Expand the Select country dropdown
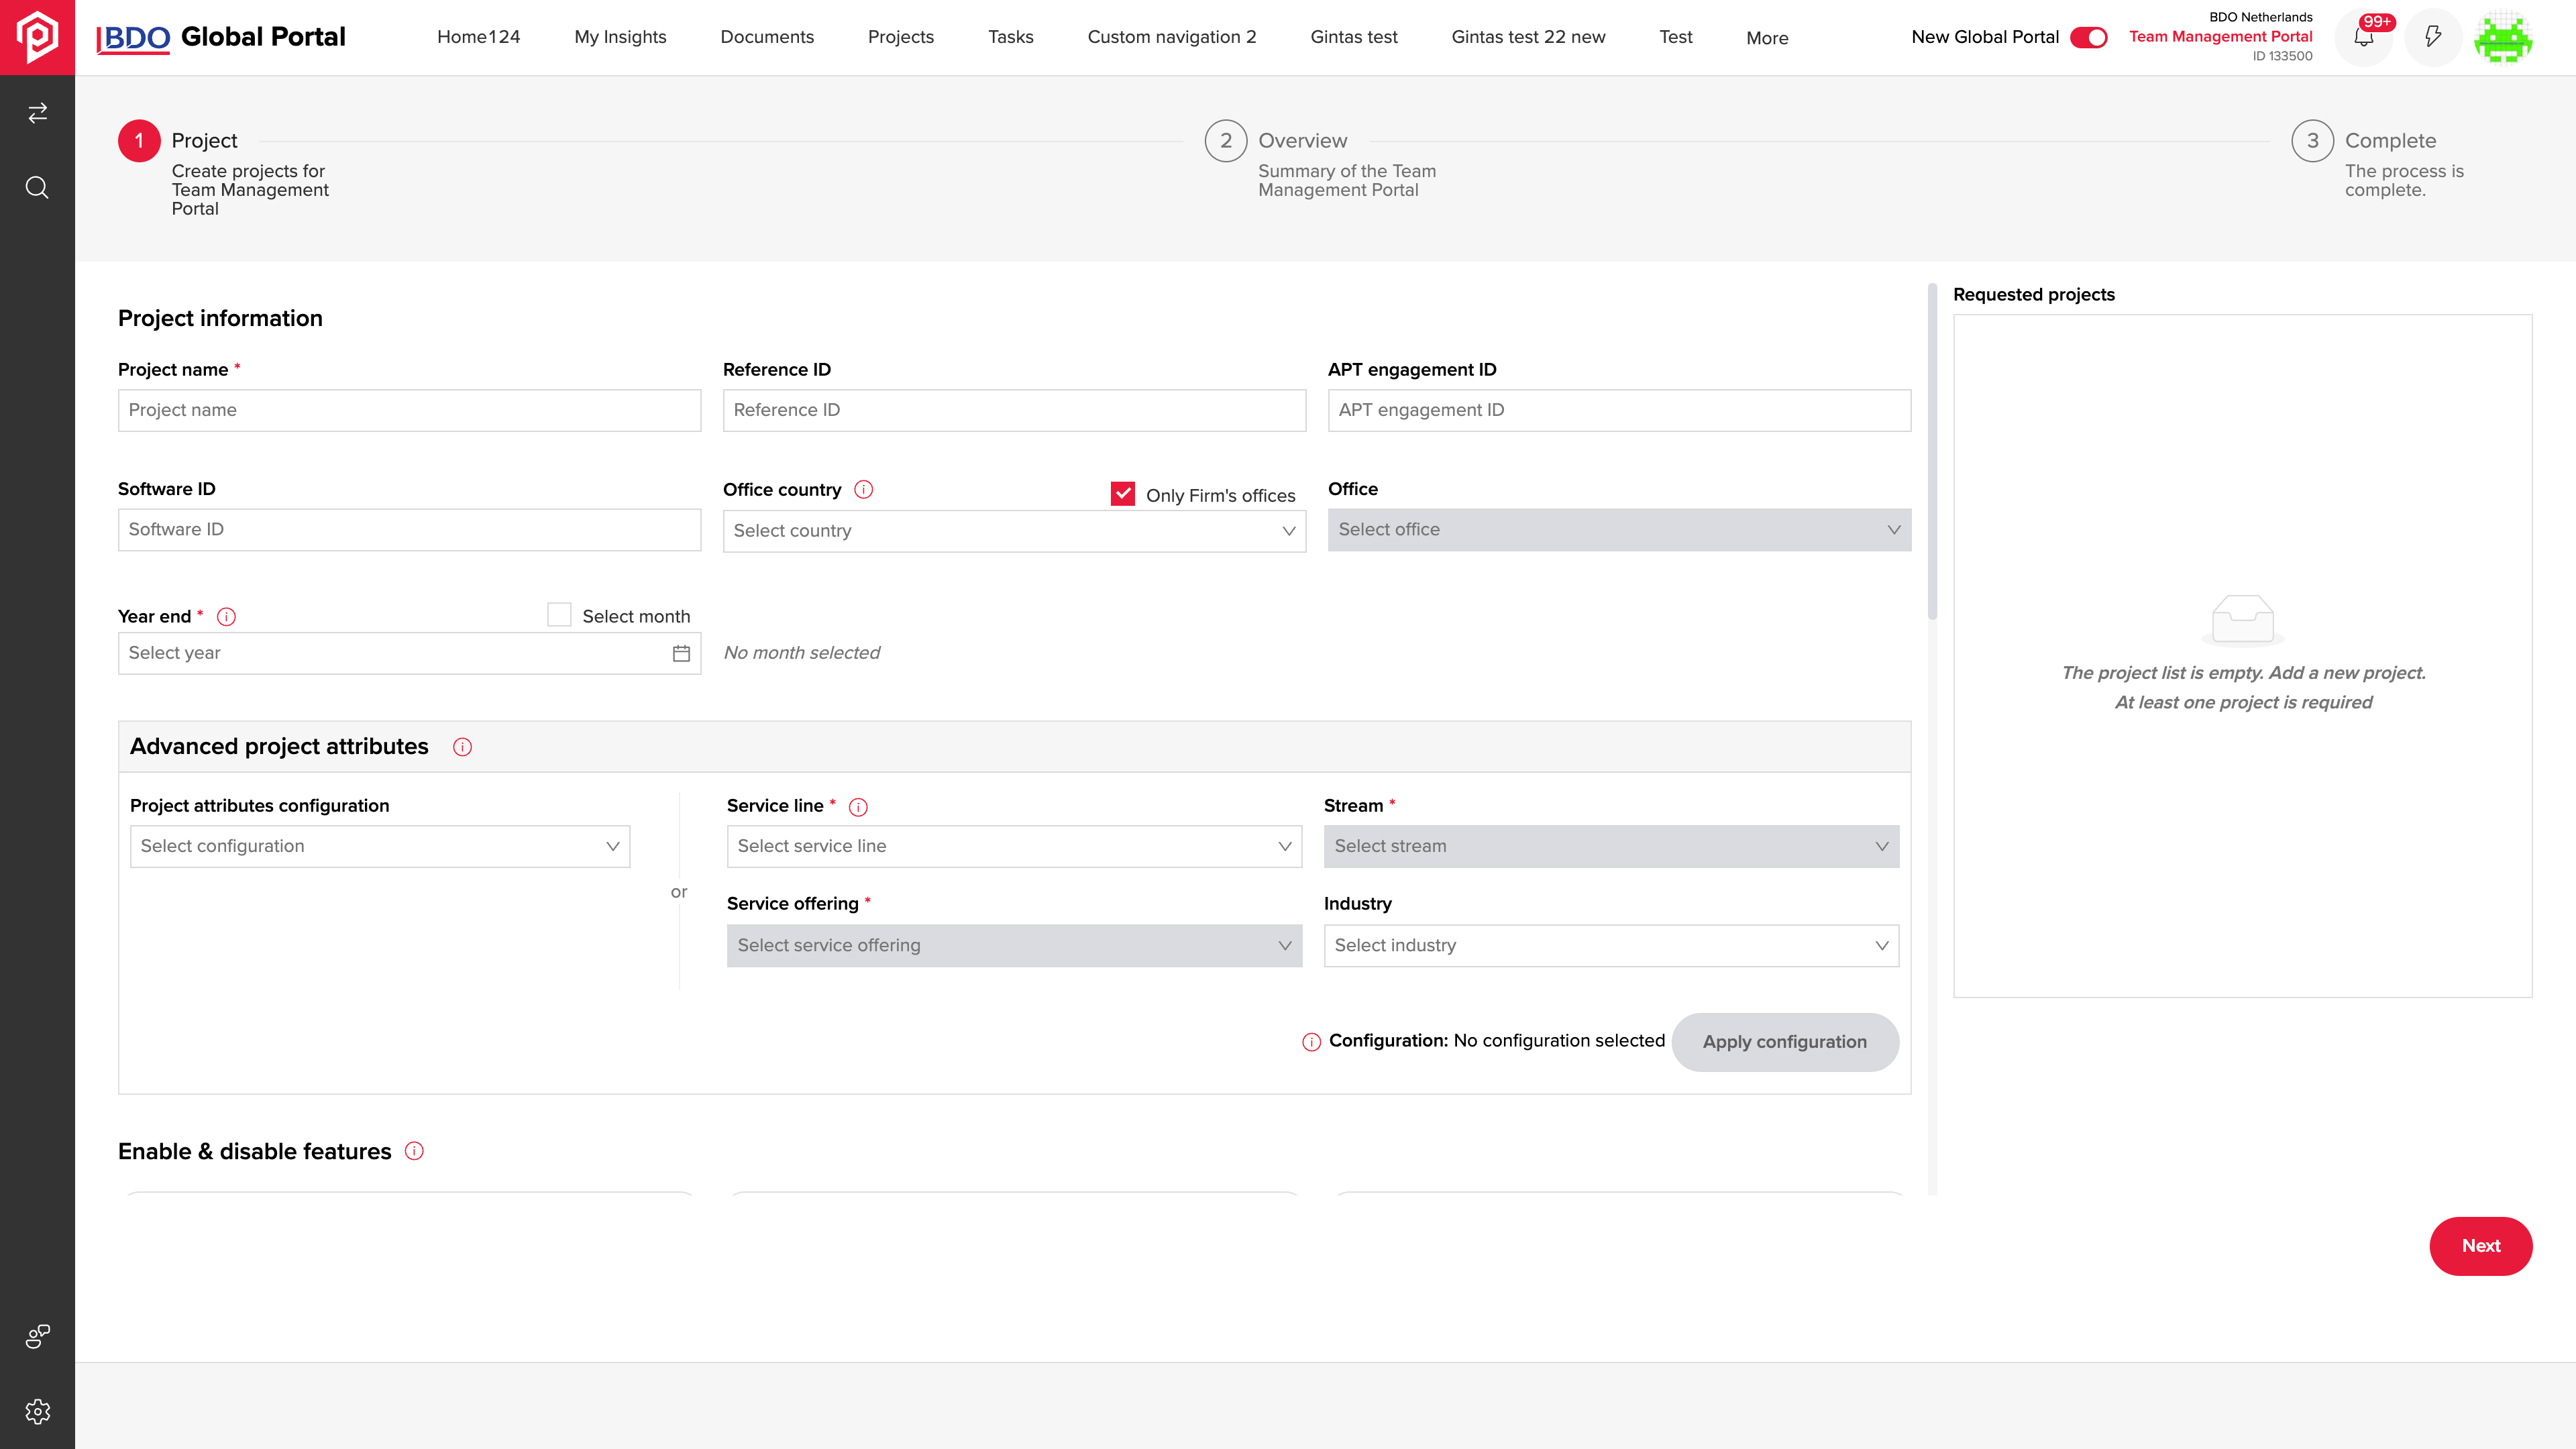 [1014, 531]
